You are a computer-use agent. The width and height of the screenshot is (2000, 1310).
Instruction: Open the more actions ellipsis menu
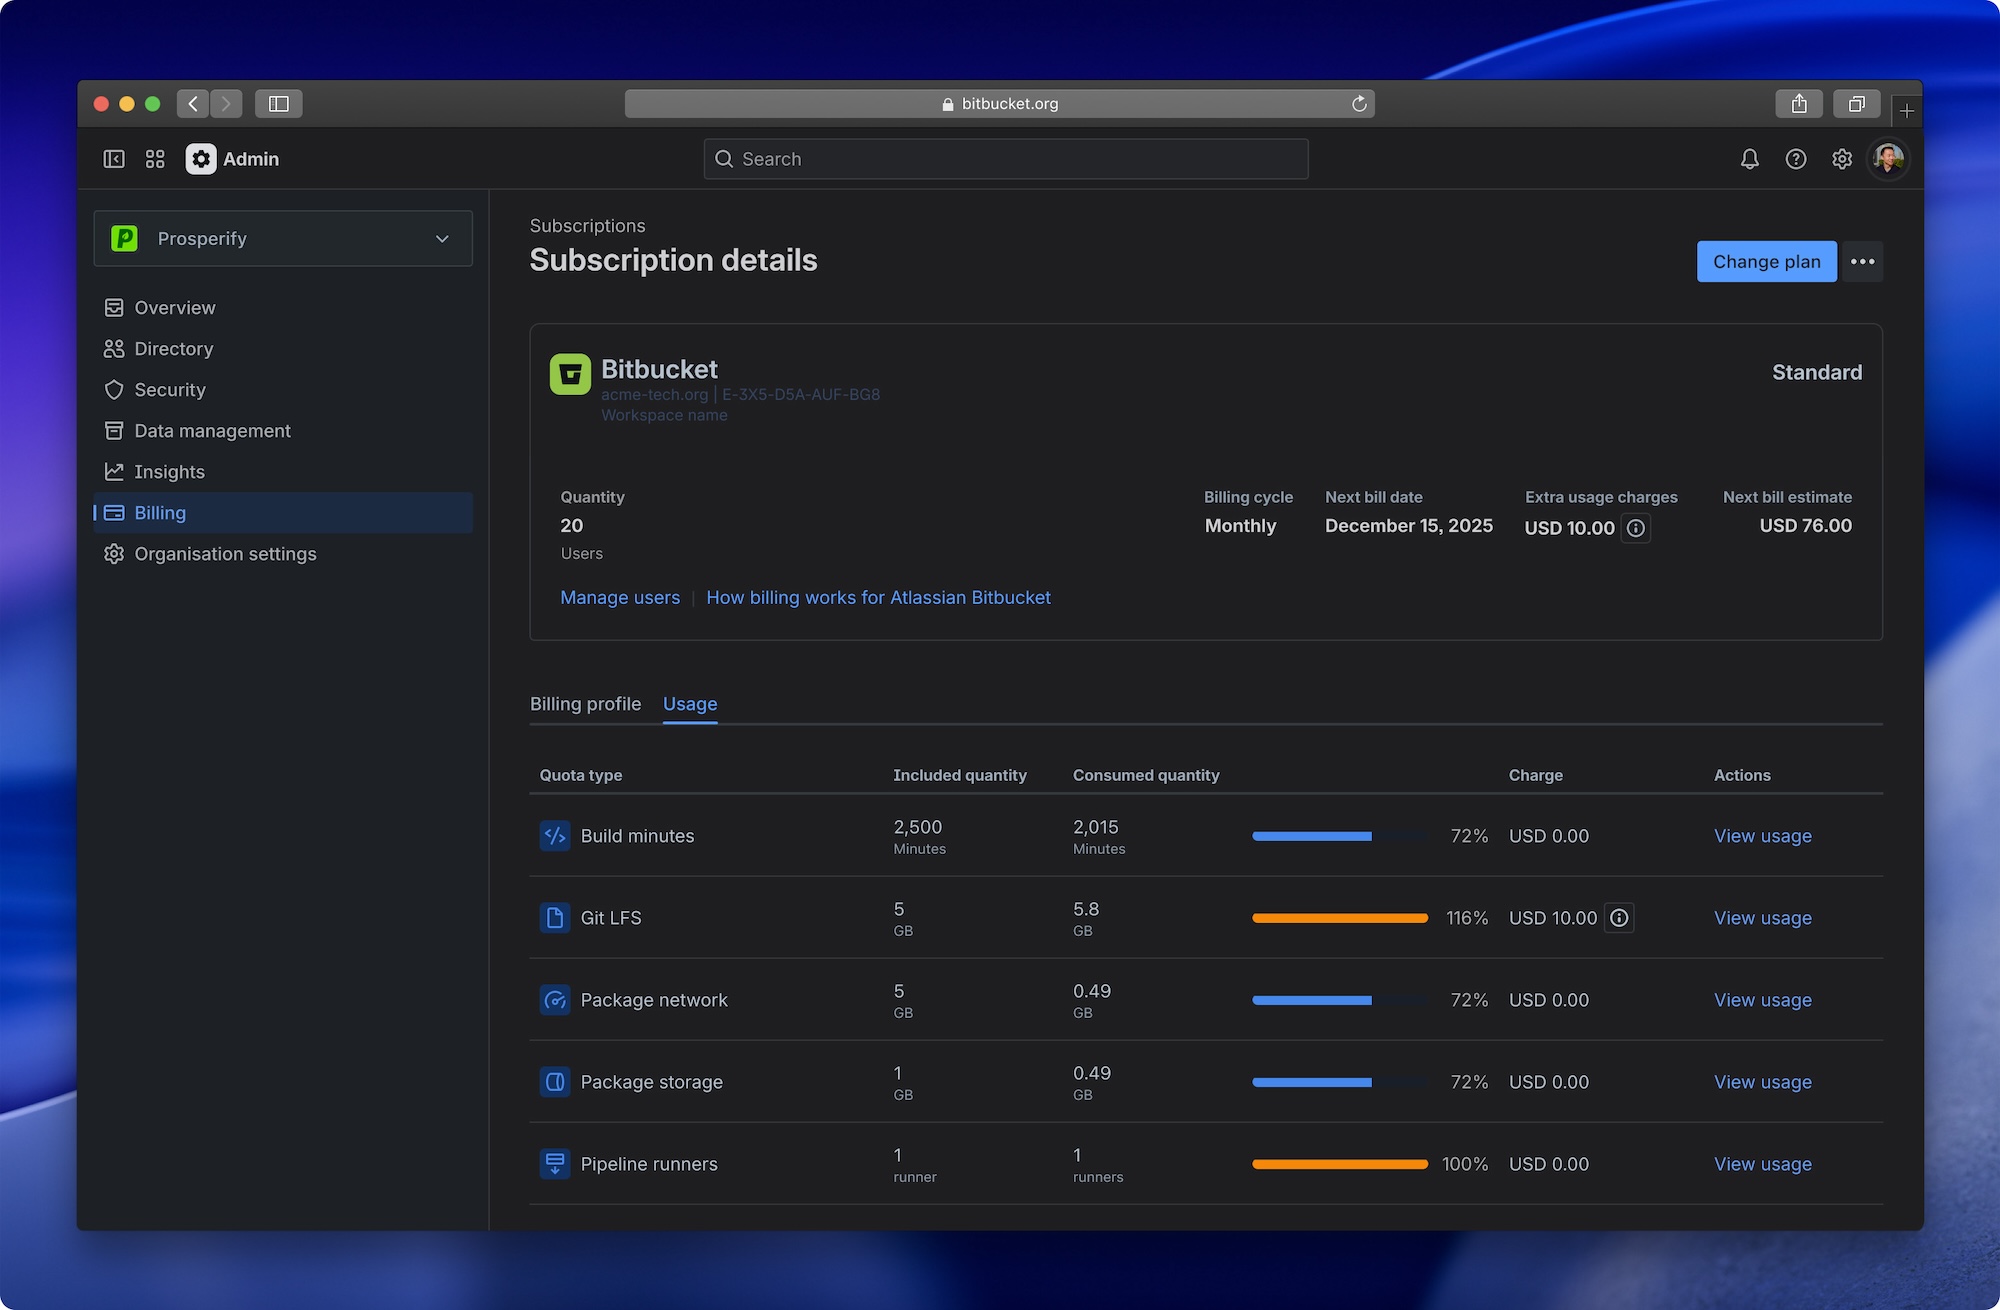point(1862,262)
